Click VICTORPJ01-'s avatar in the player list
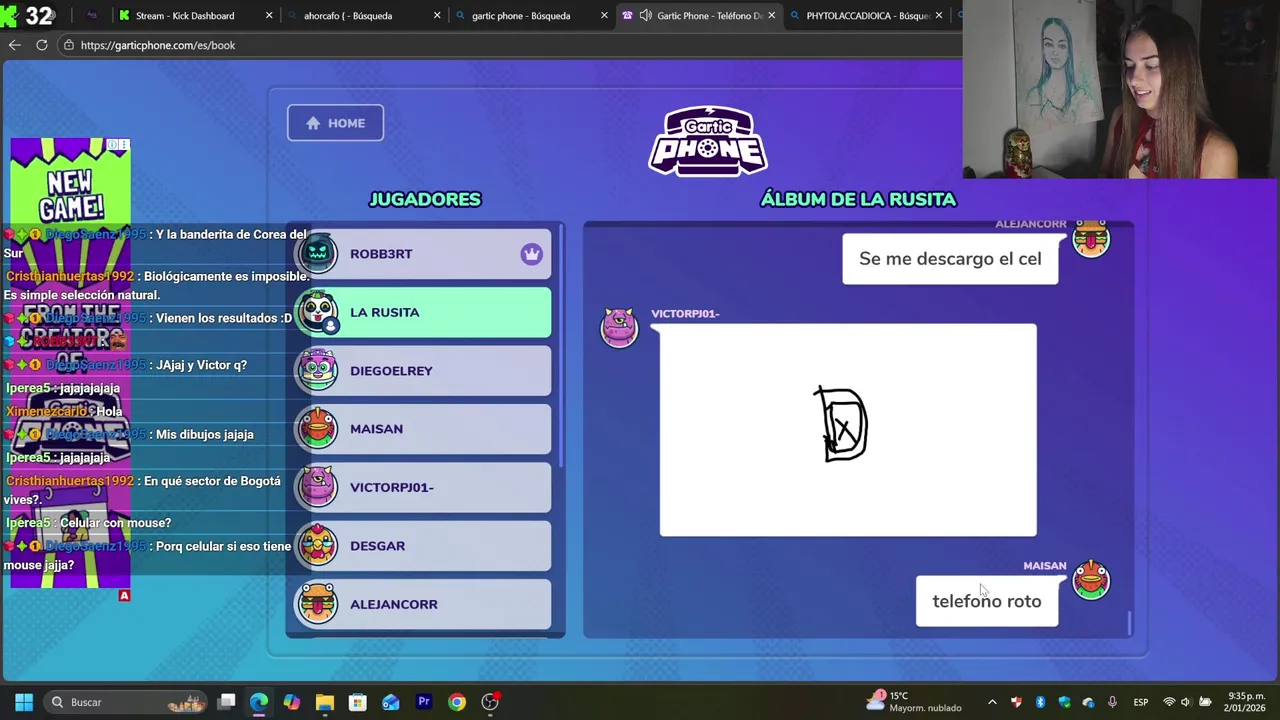Image resolution: width=1280 pixels, height=720 pixels. tap(318, 487)
